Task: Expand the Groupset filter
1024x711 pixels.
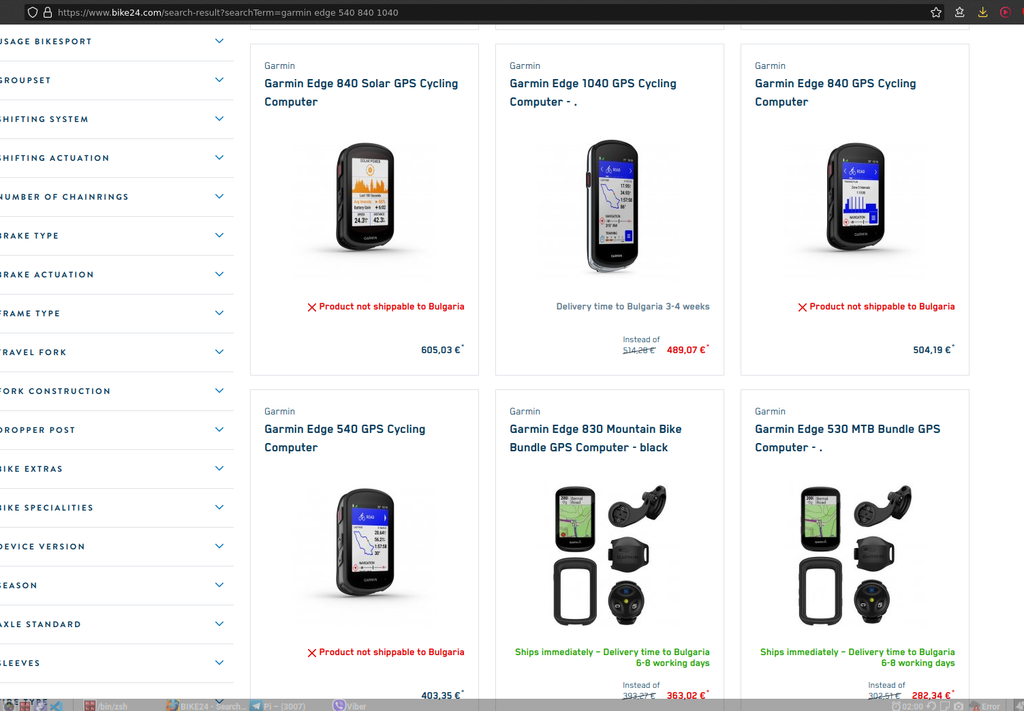Action: pos(116,80)
